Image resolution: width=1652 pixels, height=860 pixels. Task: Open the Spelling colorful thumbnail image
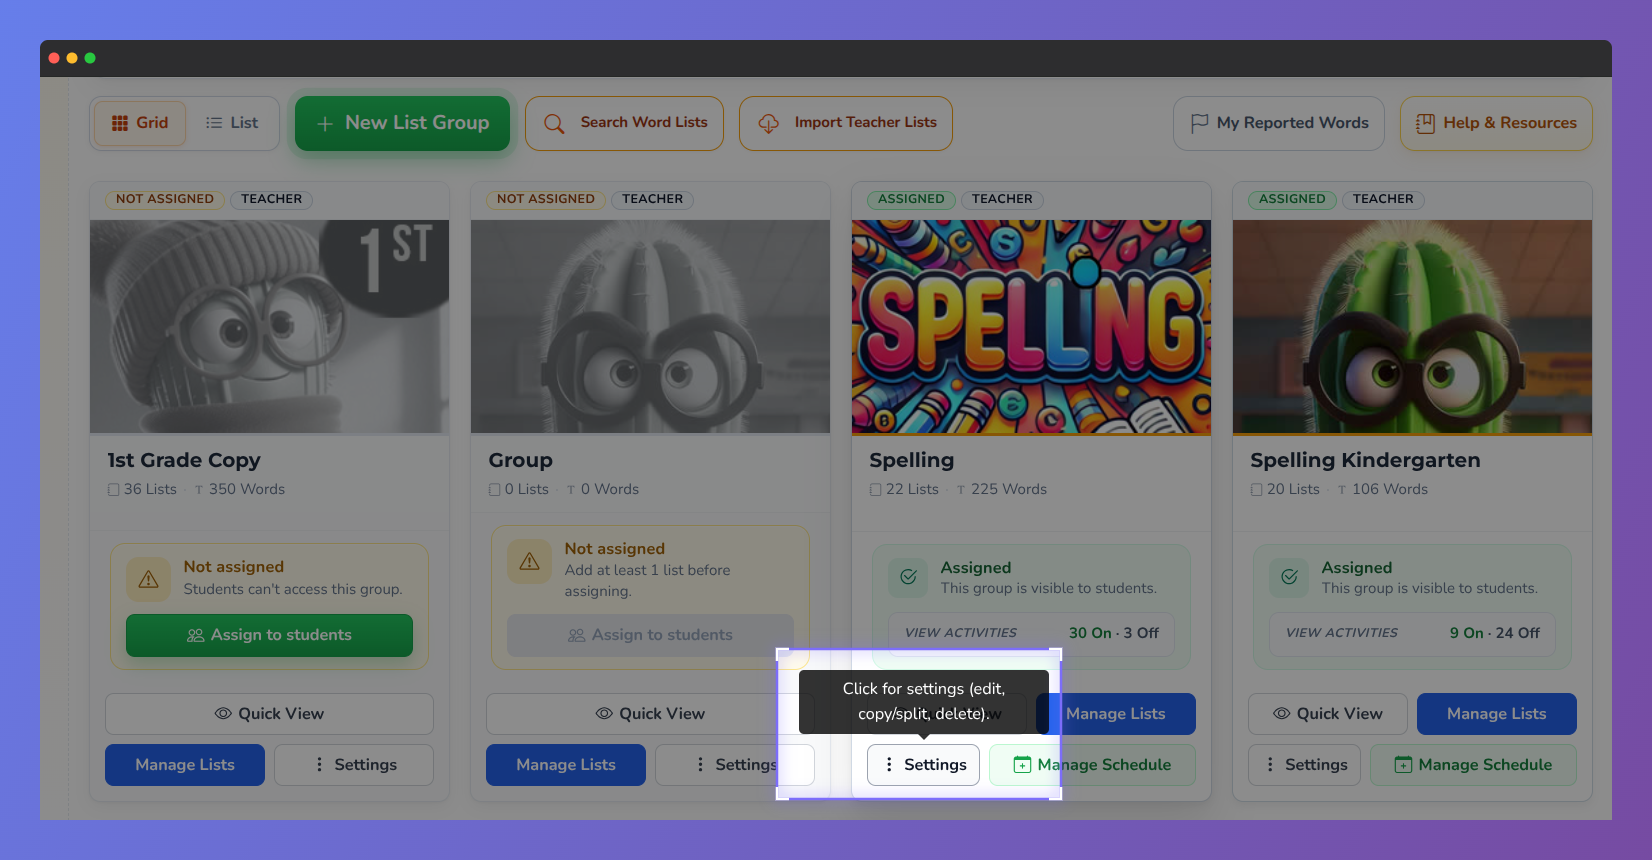coord(1032,327)
